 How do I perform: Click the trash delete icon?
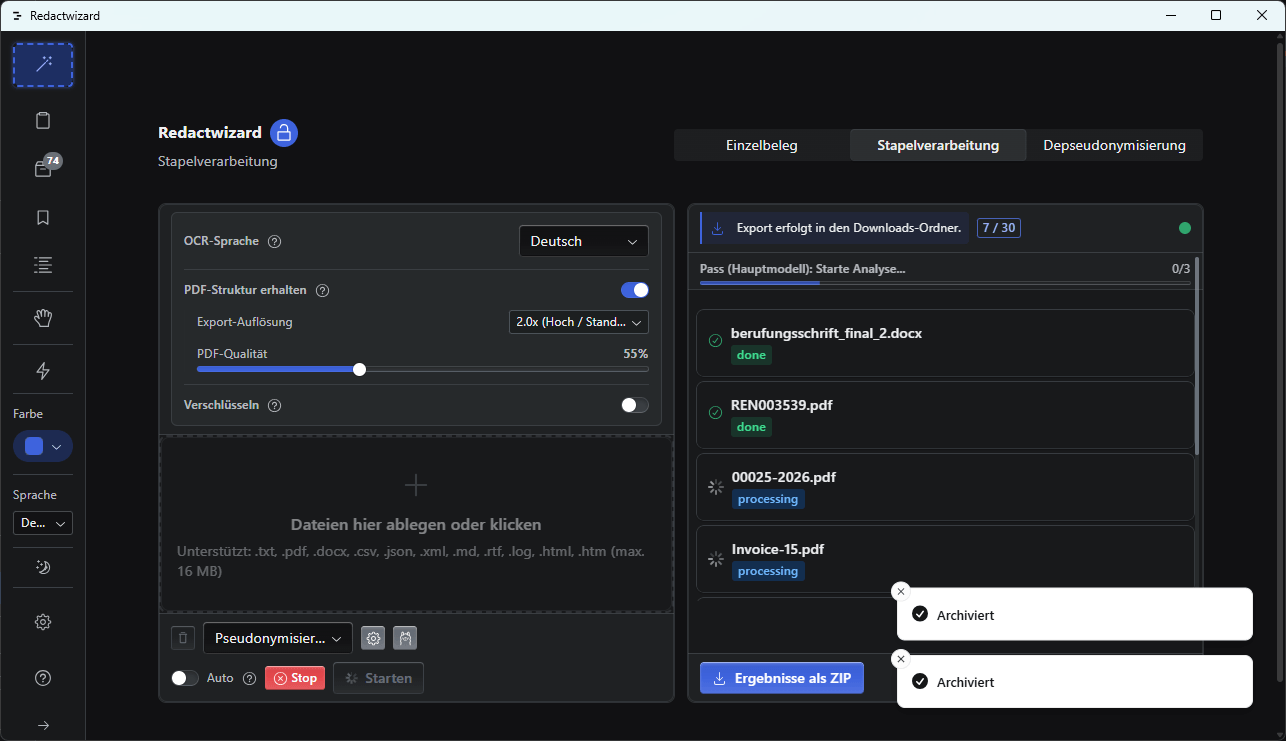(182, 638)
